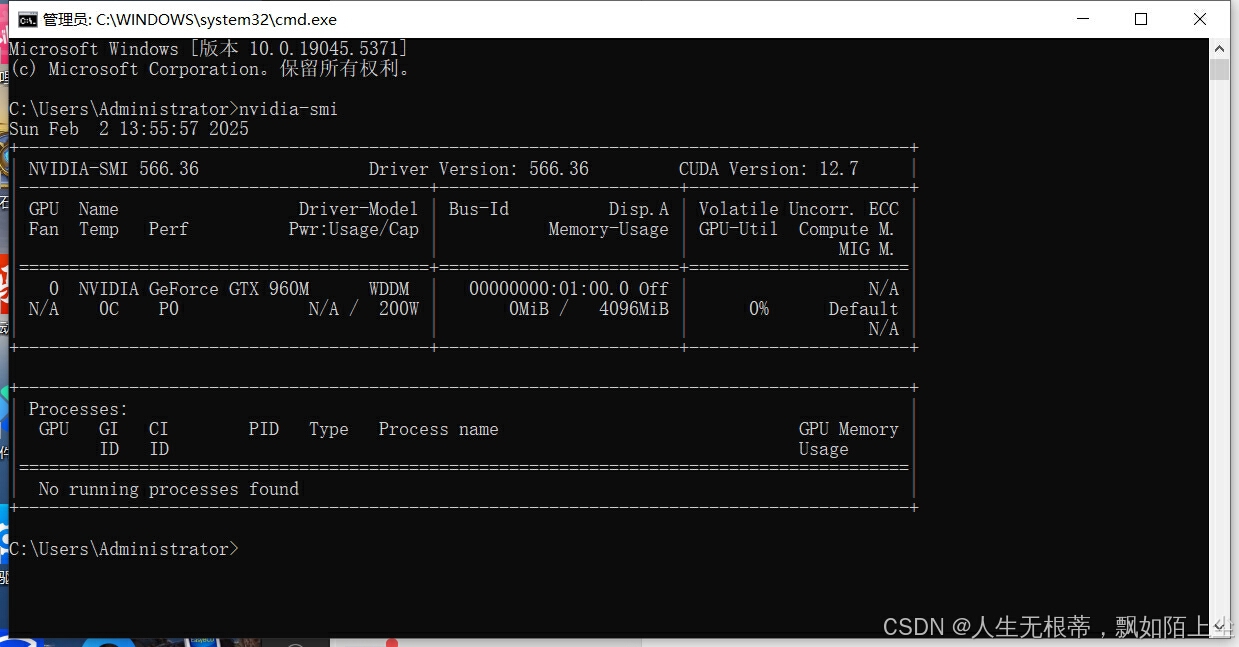1239x647 pixels.
Task: Click the 'Perf' column header
Action: pyautogui.click(x=168, y=229)
